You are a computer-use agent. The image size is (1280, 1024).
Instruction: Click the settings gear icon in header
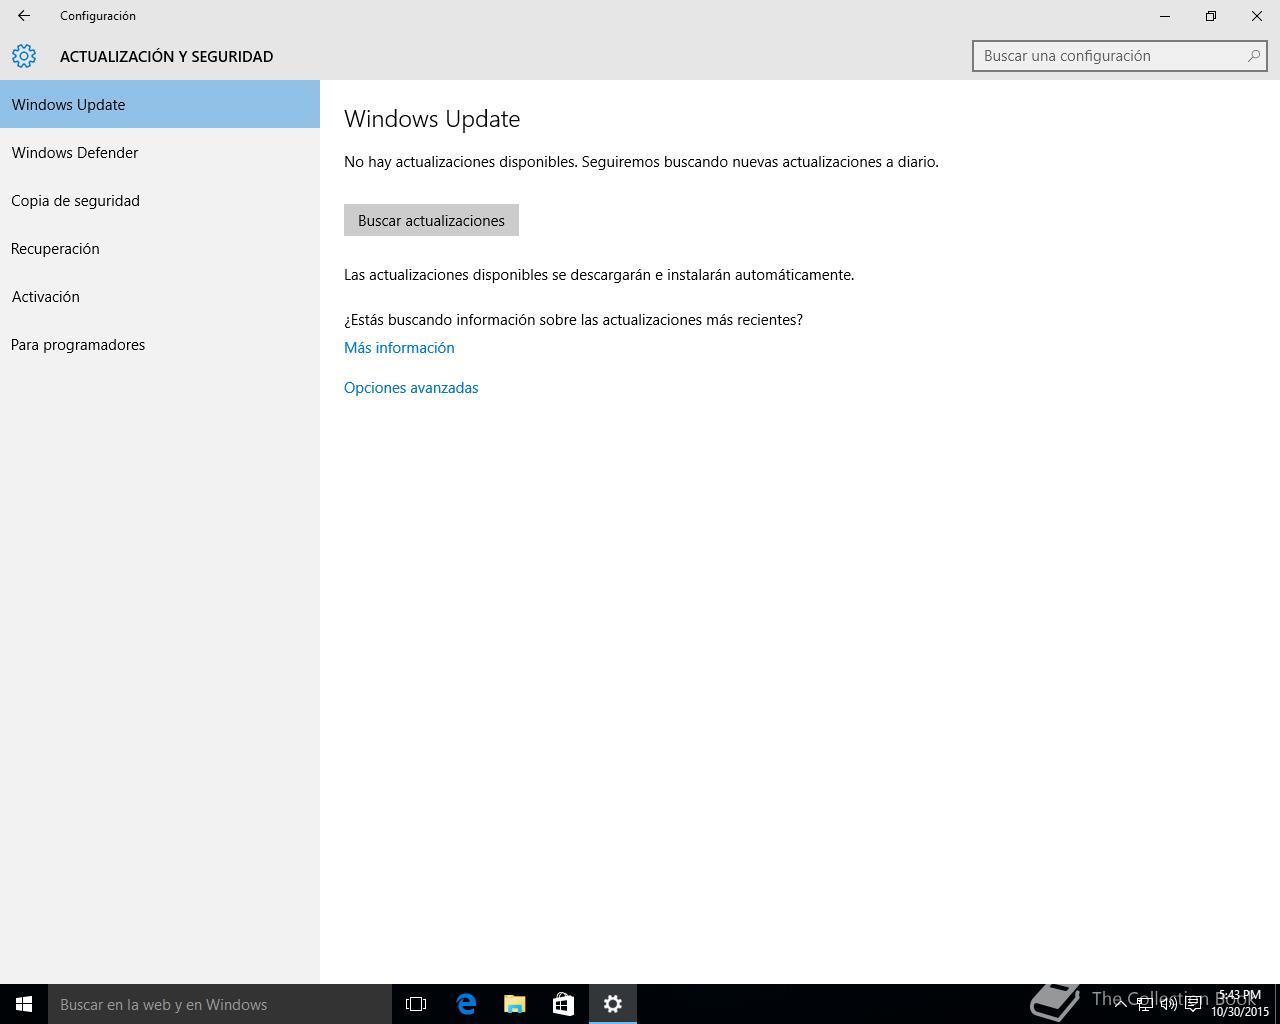[24, 56]
